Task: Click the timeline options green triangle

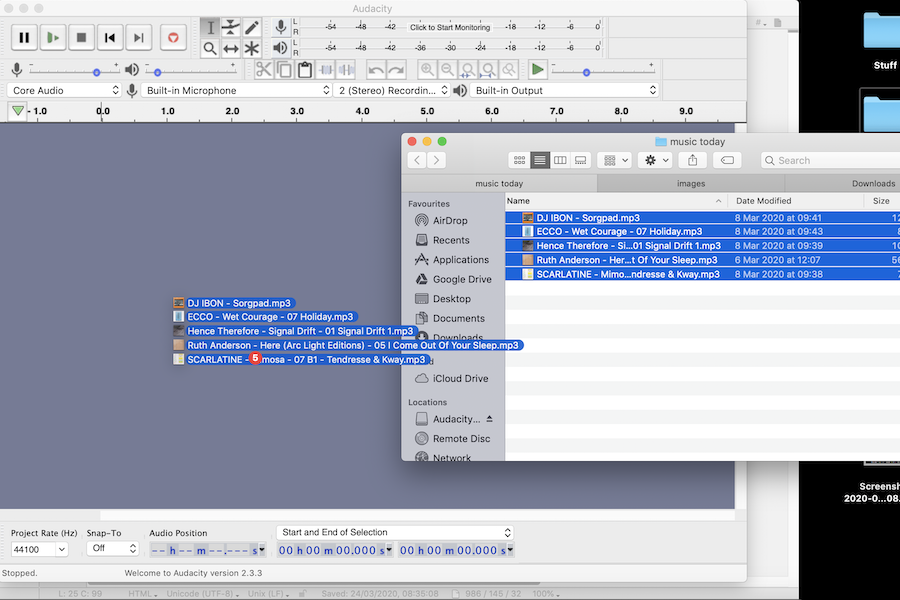Action: (18, 111)
